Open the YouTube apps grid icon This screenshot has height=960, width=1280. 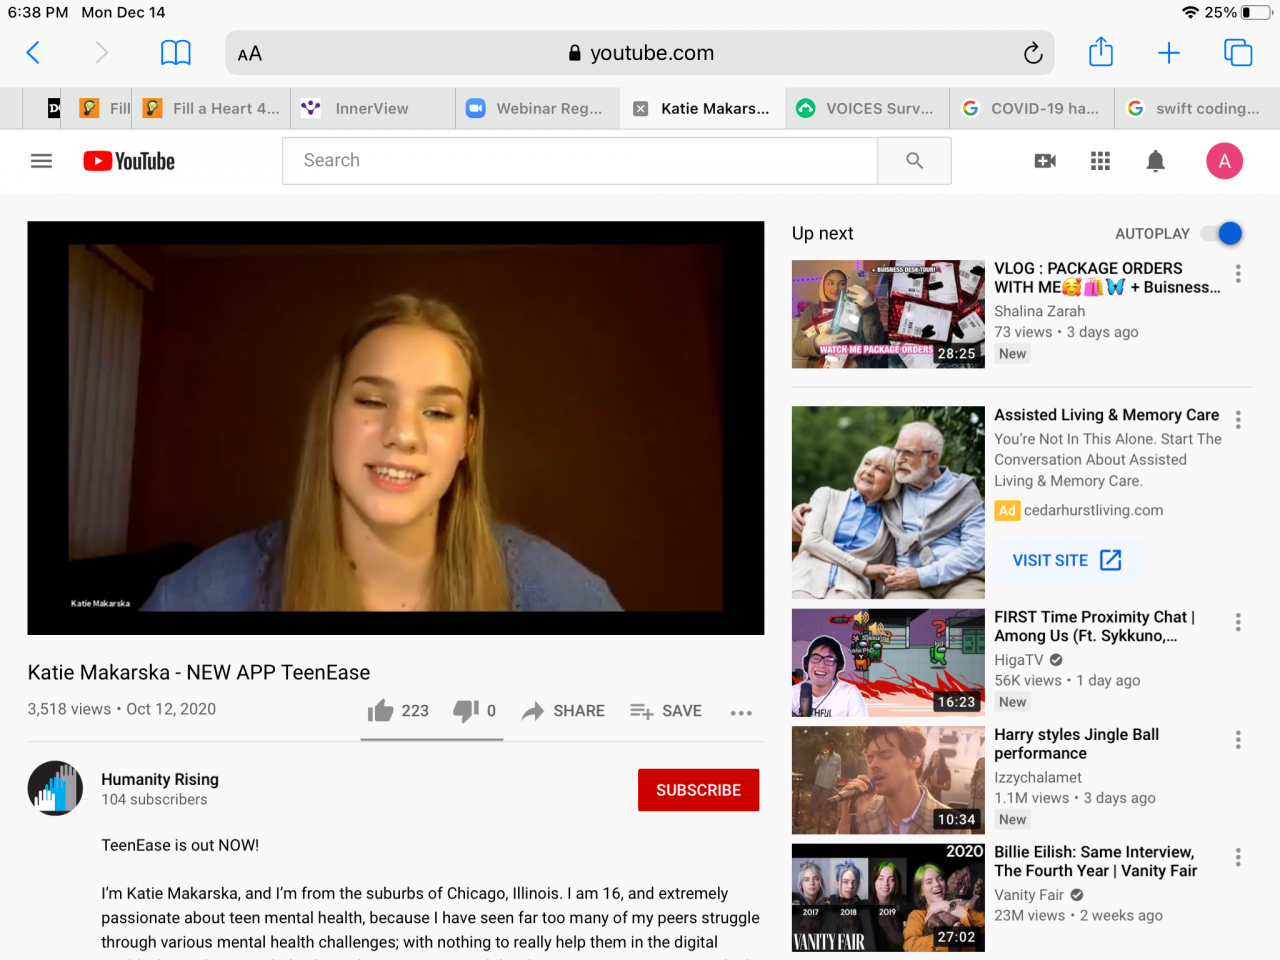click(x=1101, y=161)
